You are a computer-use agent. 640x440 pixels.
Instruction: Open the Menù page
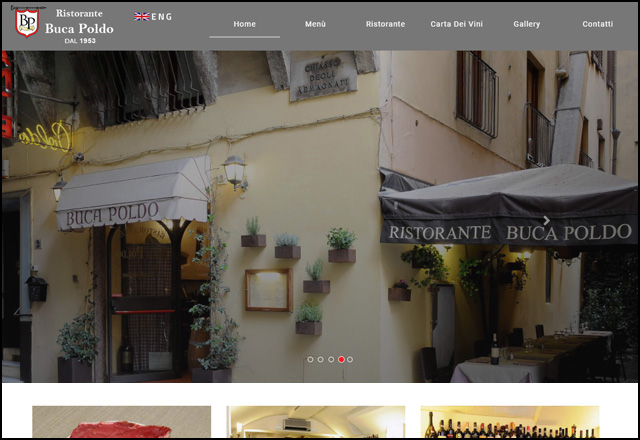click(315, 24)
